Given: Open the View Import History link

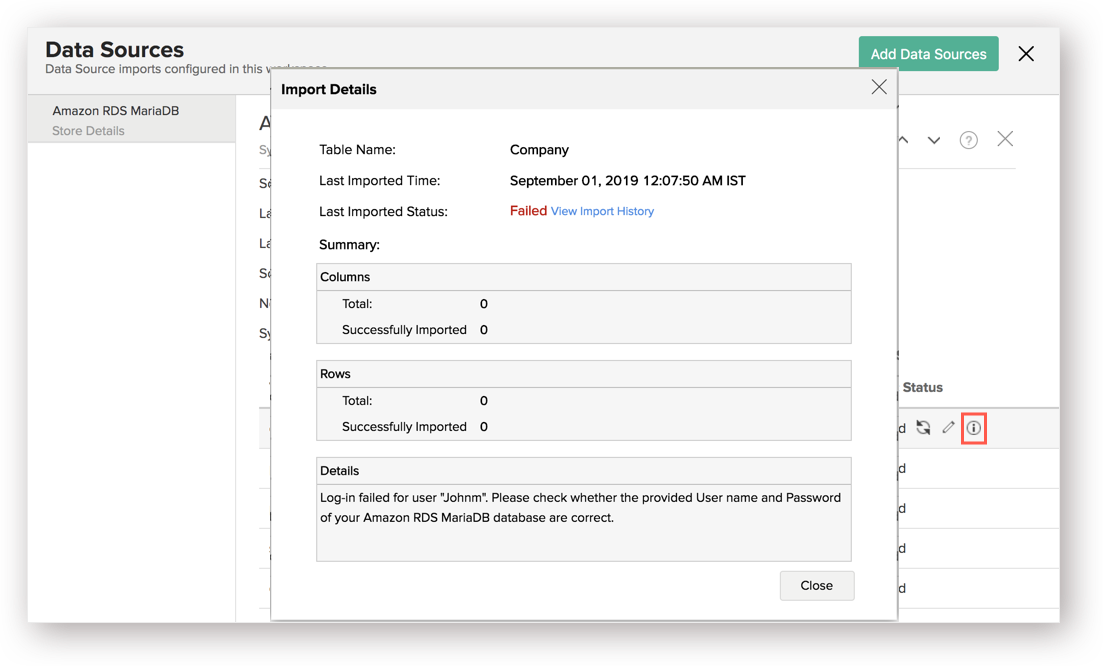Looking at the screenshot, I should click(602, 211).
